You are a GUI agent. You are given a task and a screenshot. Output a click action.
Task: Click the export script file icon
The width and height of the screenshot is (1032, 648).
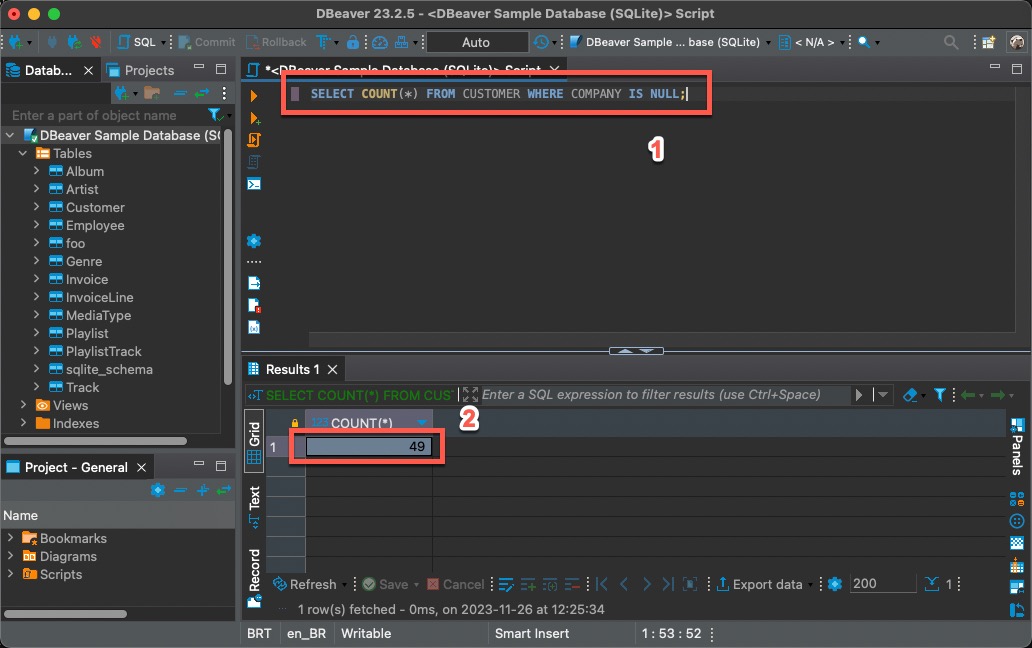point(253,283)
